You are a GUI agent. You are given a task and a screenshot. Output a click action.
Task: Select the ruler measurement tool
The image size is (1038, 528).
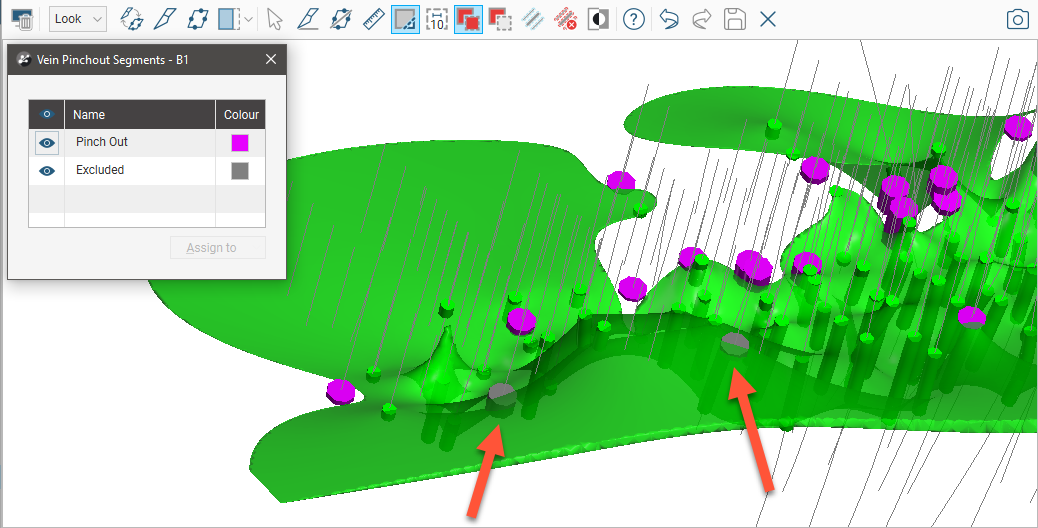point(373,19)
